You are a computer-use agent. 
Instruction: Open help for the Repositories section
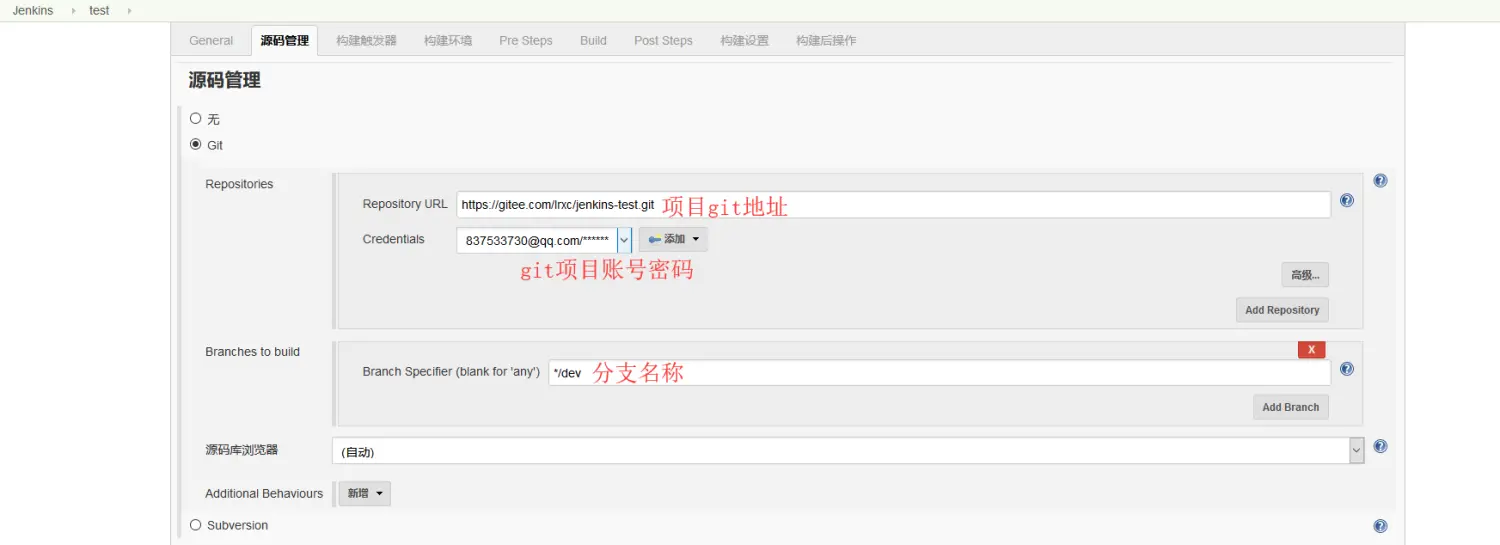(x=1380, y=181)
